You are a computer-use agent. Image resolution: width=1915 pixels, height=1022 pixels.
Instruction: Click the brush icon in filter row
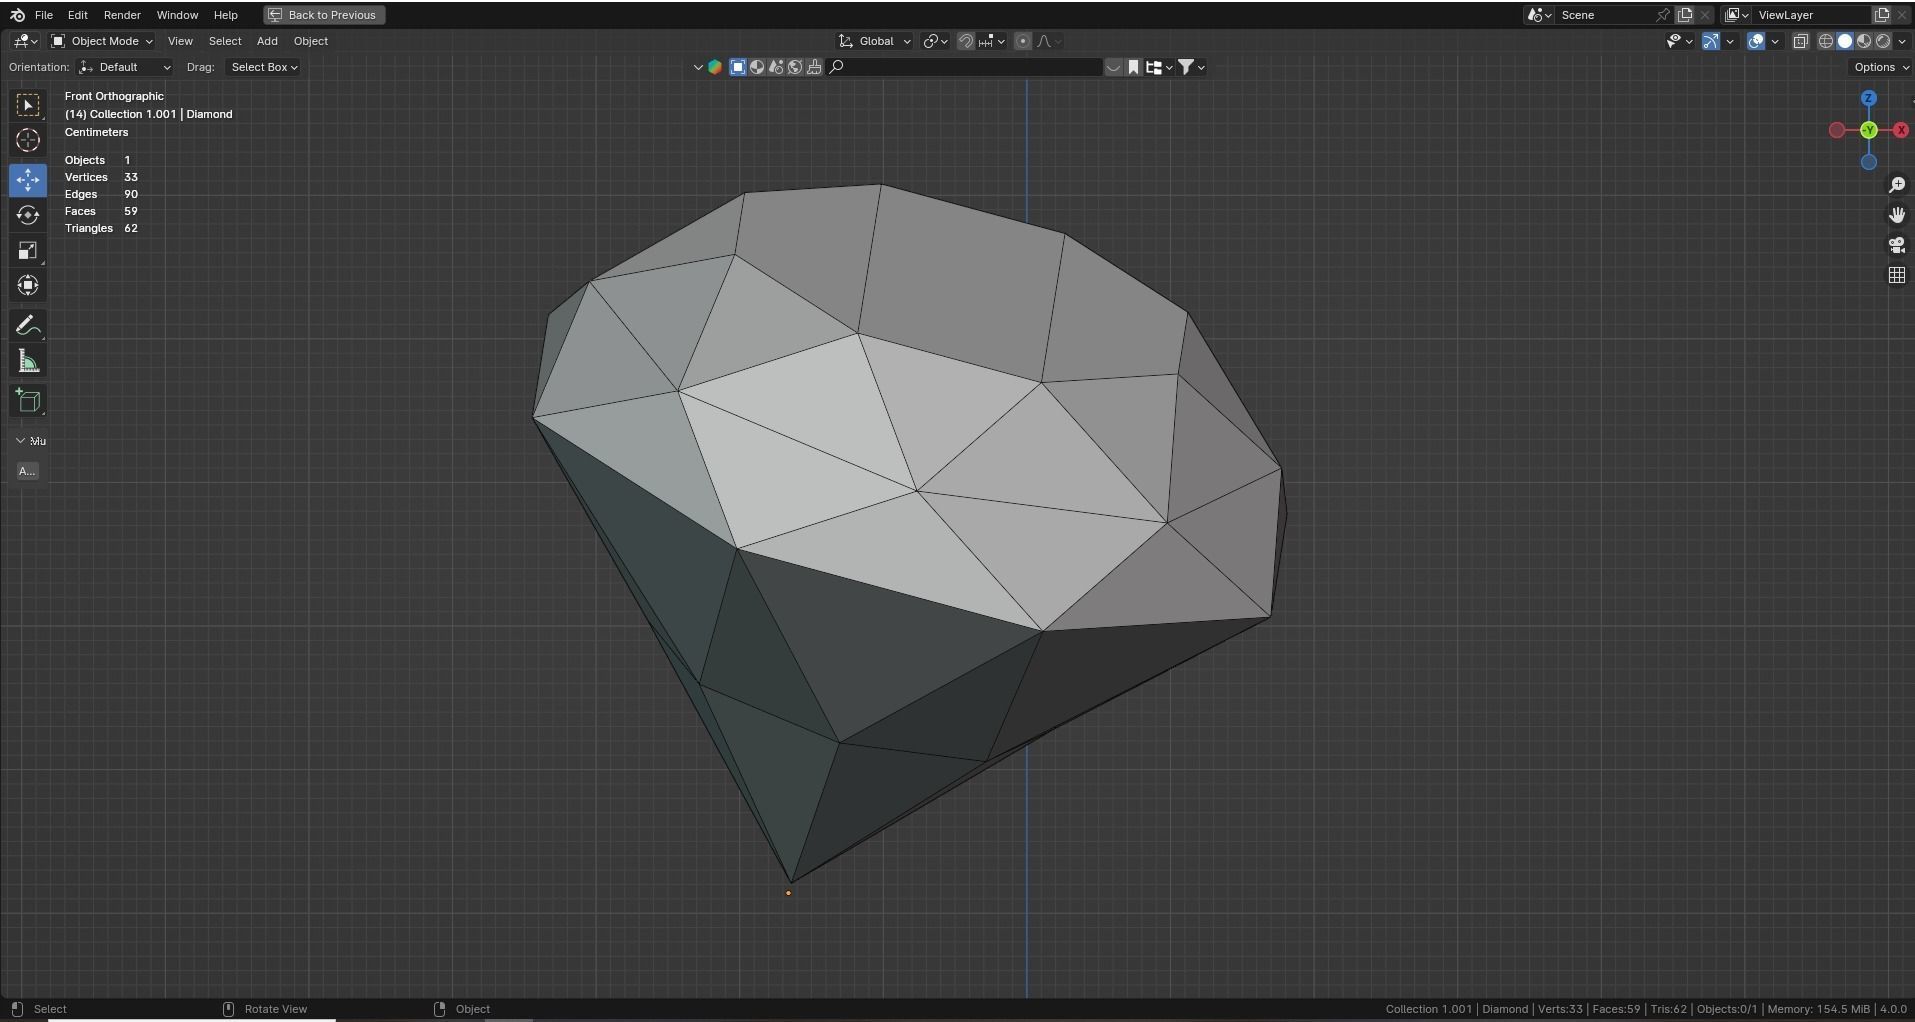(814, 67)
